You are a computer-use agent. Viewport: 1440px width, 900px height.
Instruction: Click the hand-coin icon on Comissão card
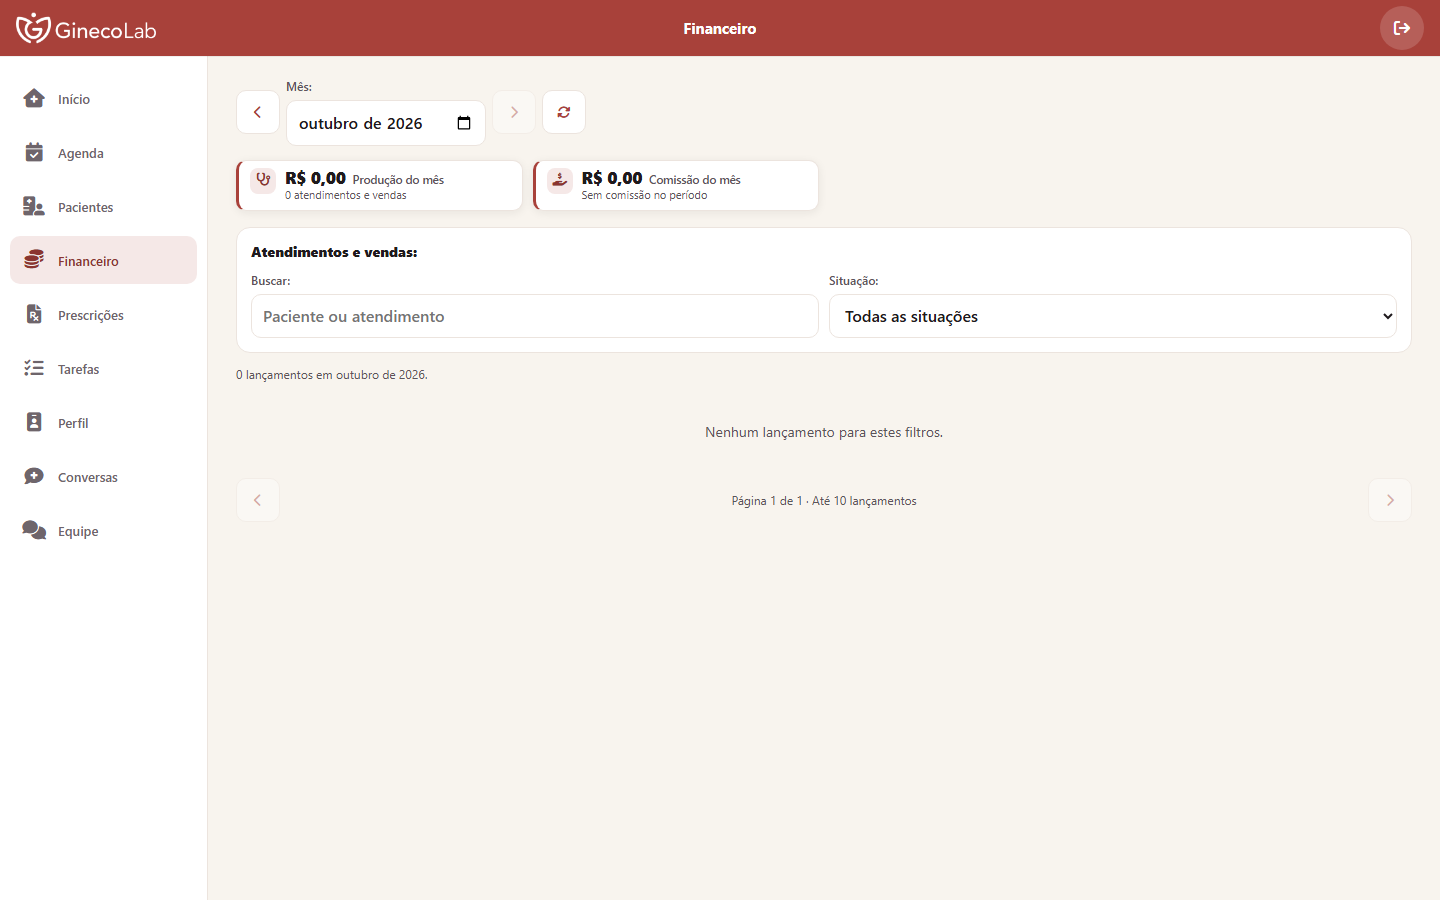point(560,180)
